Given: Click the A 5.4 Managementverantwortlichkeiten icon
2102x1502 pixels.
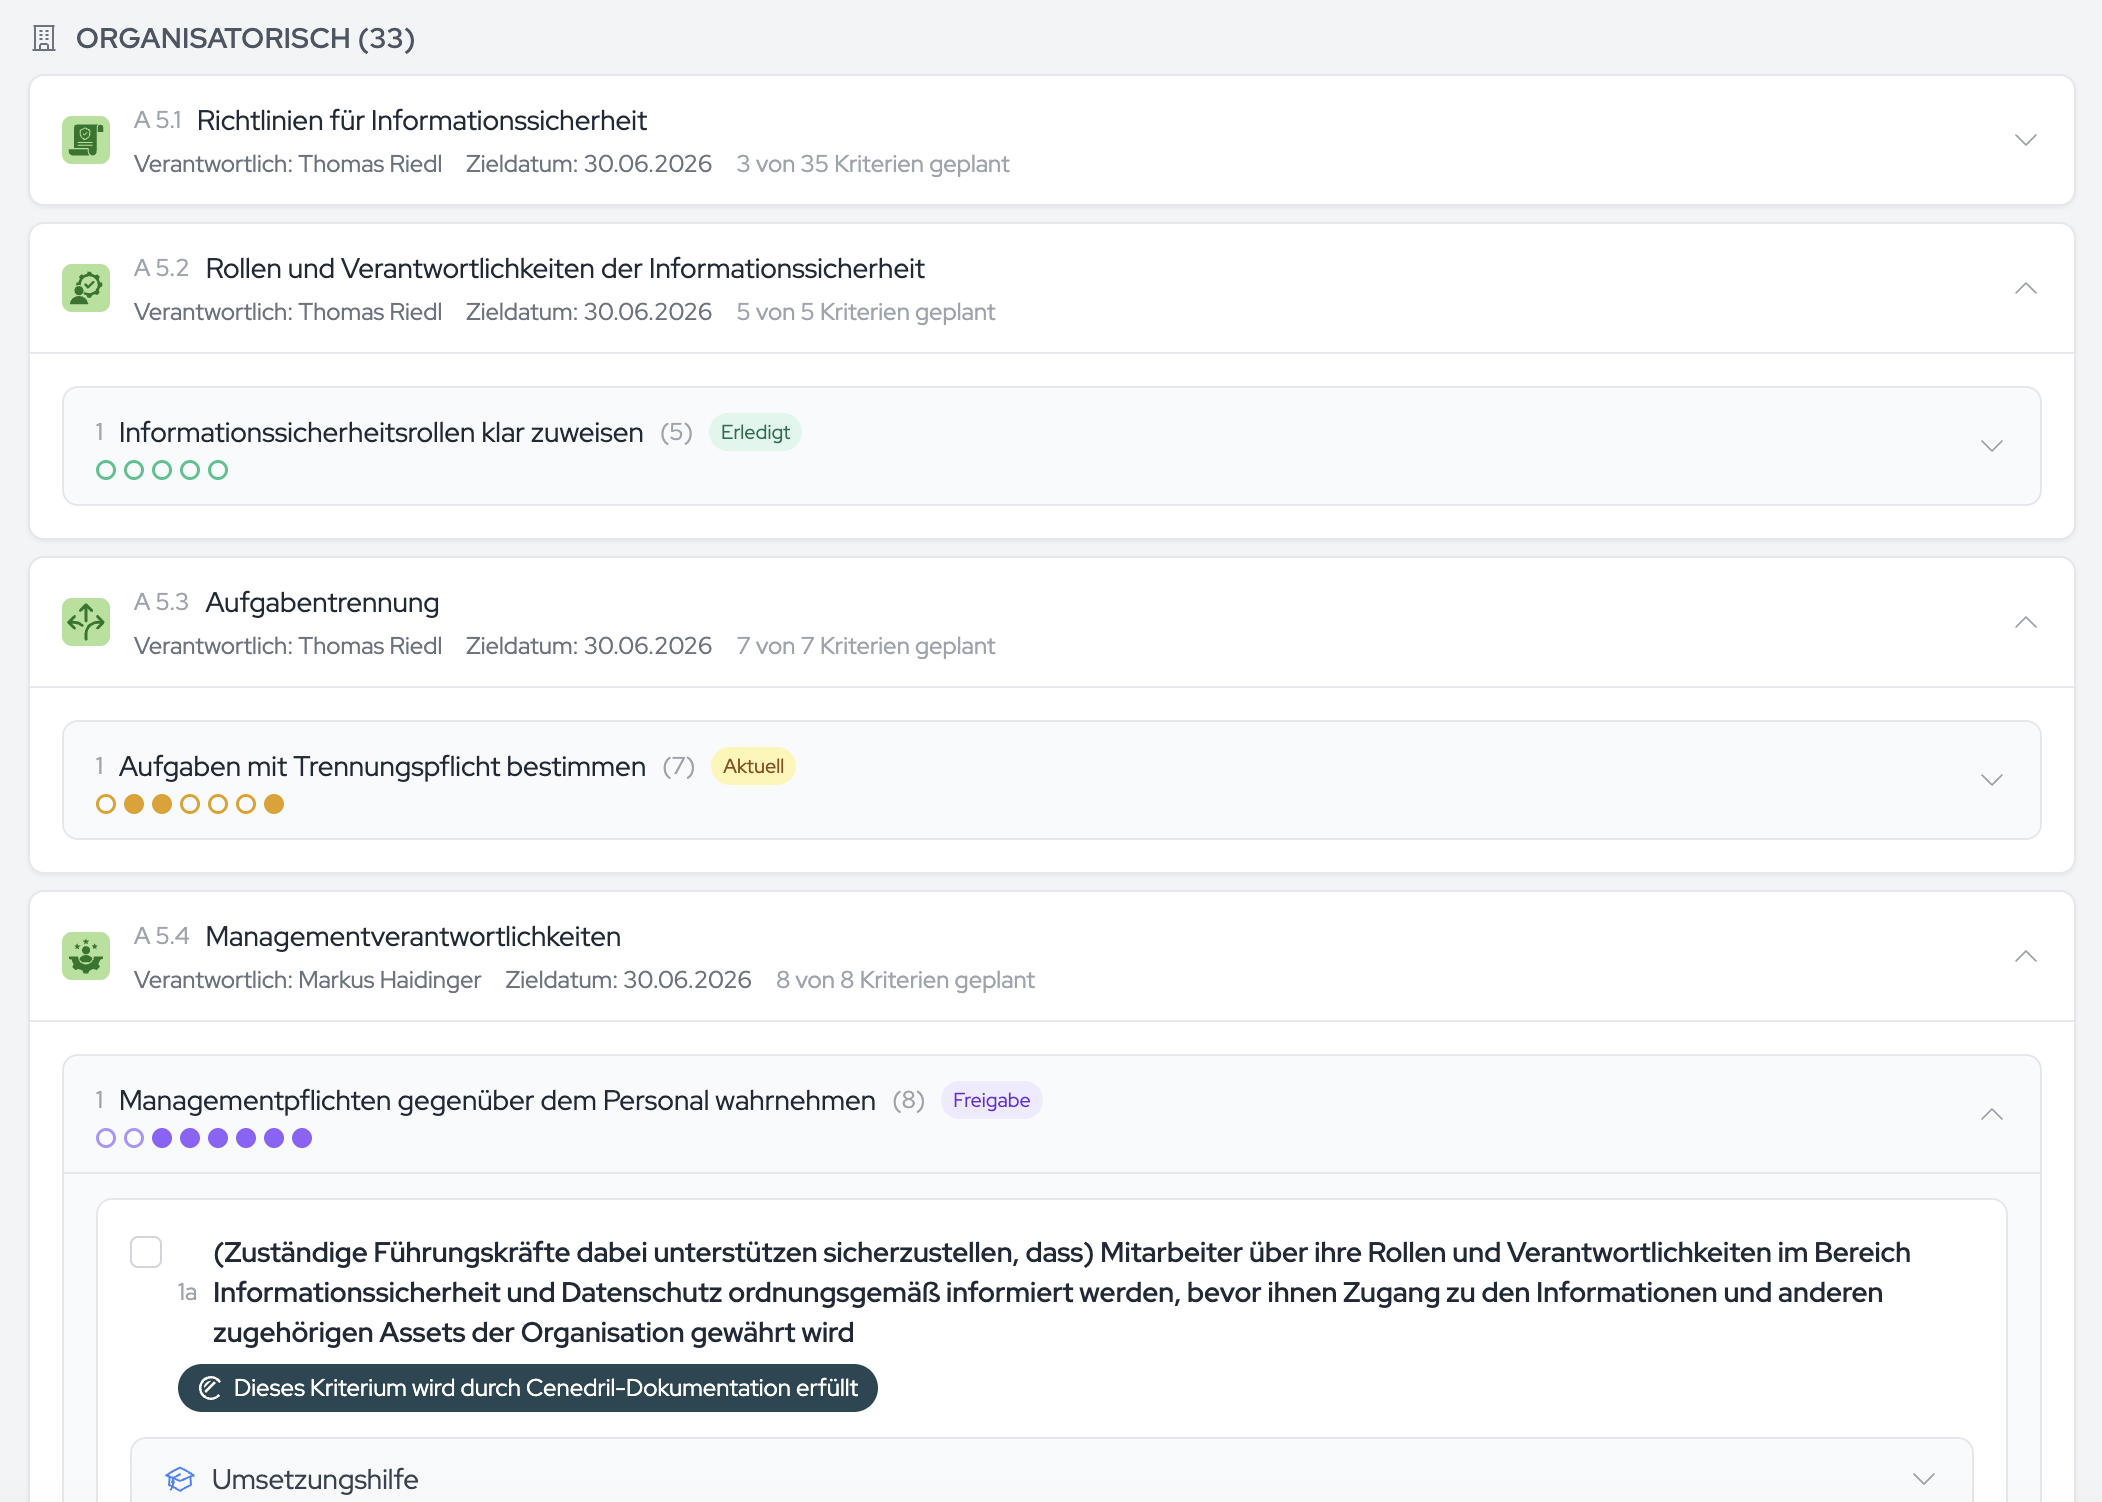Looking at the screenshot, I should (x=86, y=956).
